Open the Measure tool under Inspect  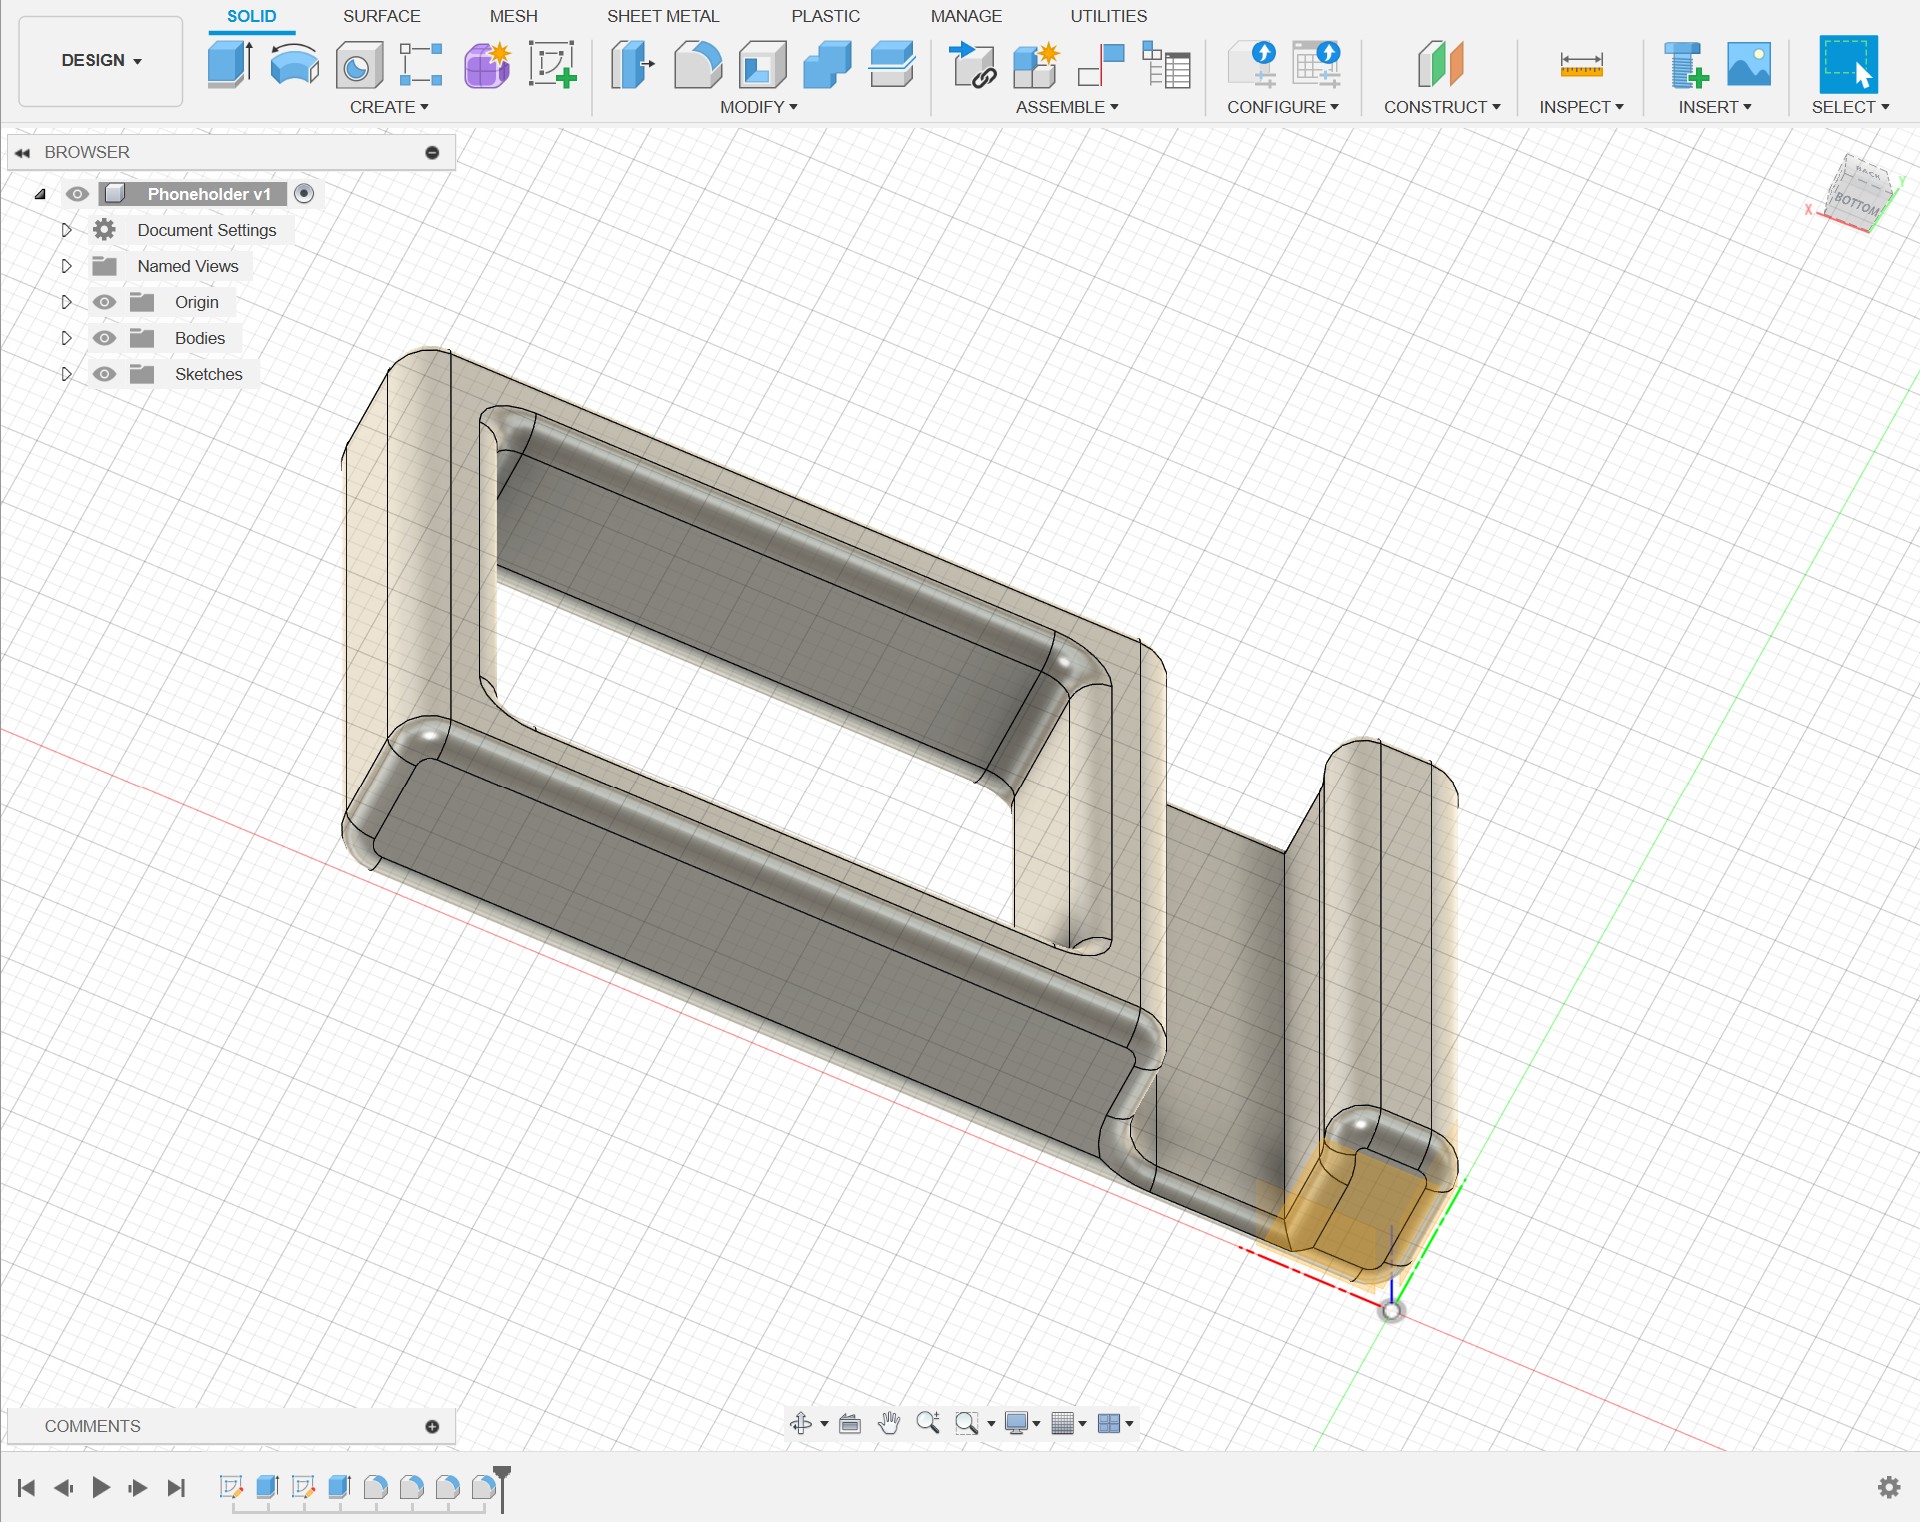[x=1580, y=64]
